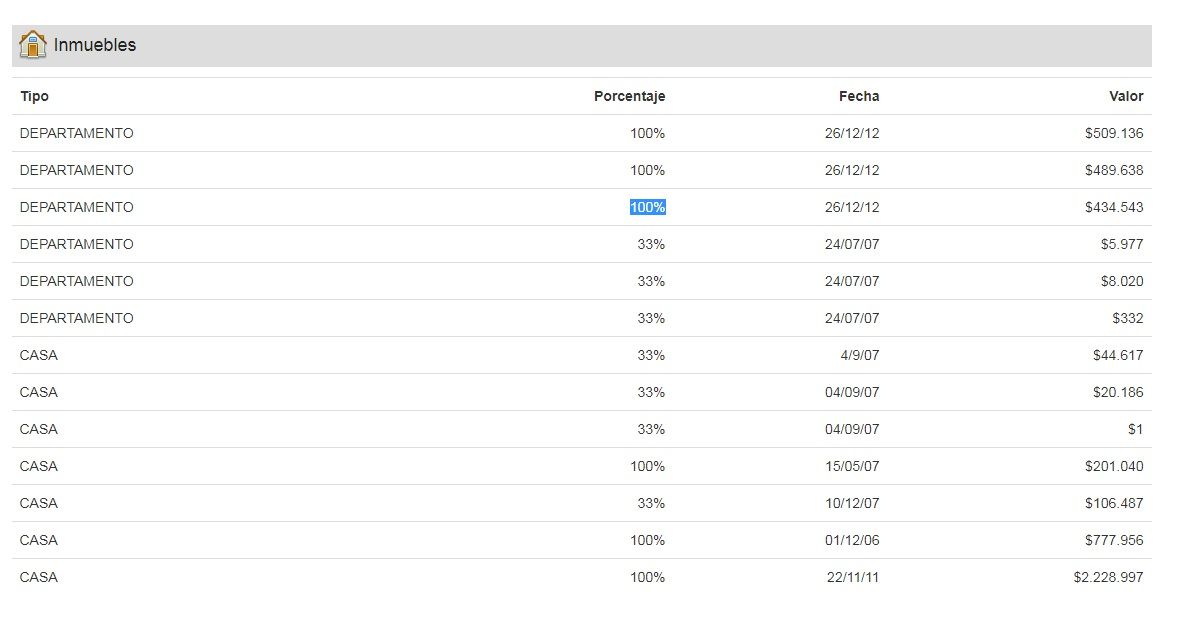Click the Inmuebles section title
The image size is (1182, 629).
[95, 45]
